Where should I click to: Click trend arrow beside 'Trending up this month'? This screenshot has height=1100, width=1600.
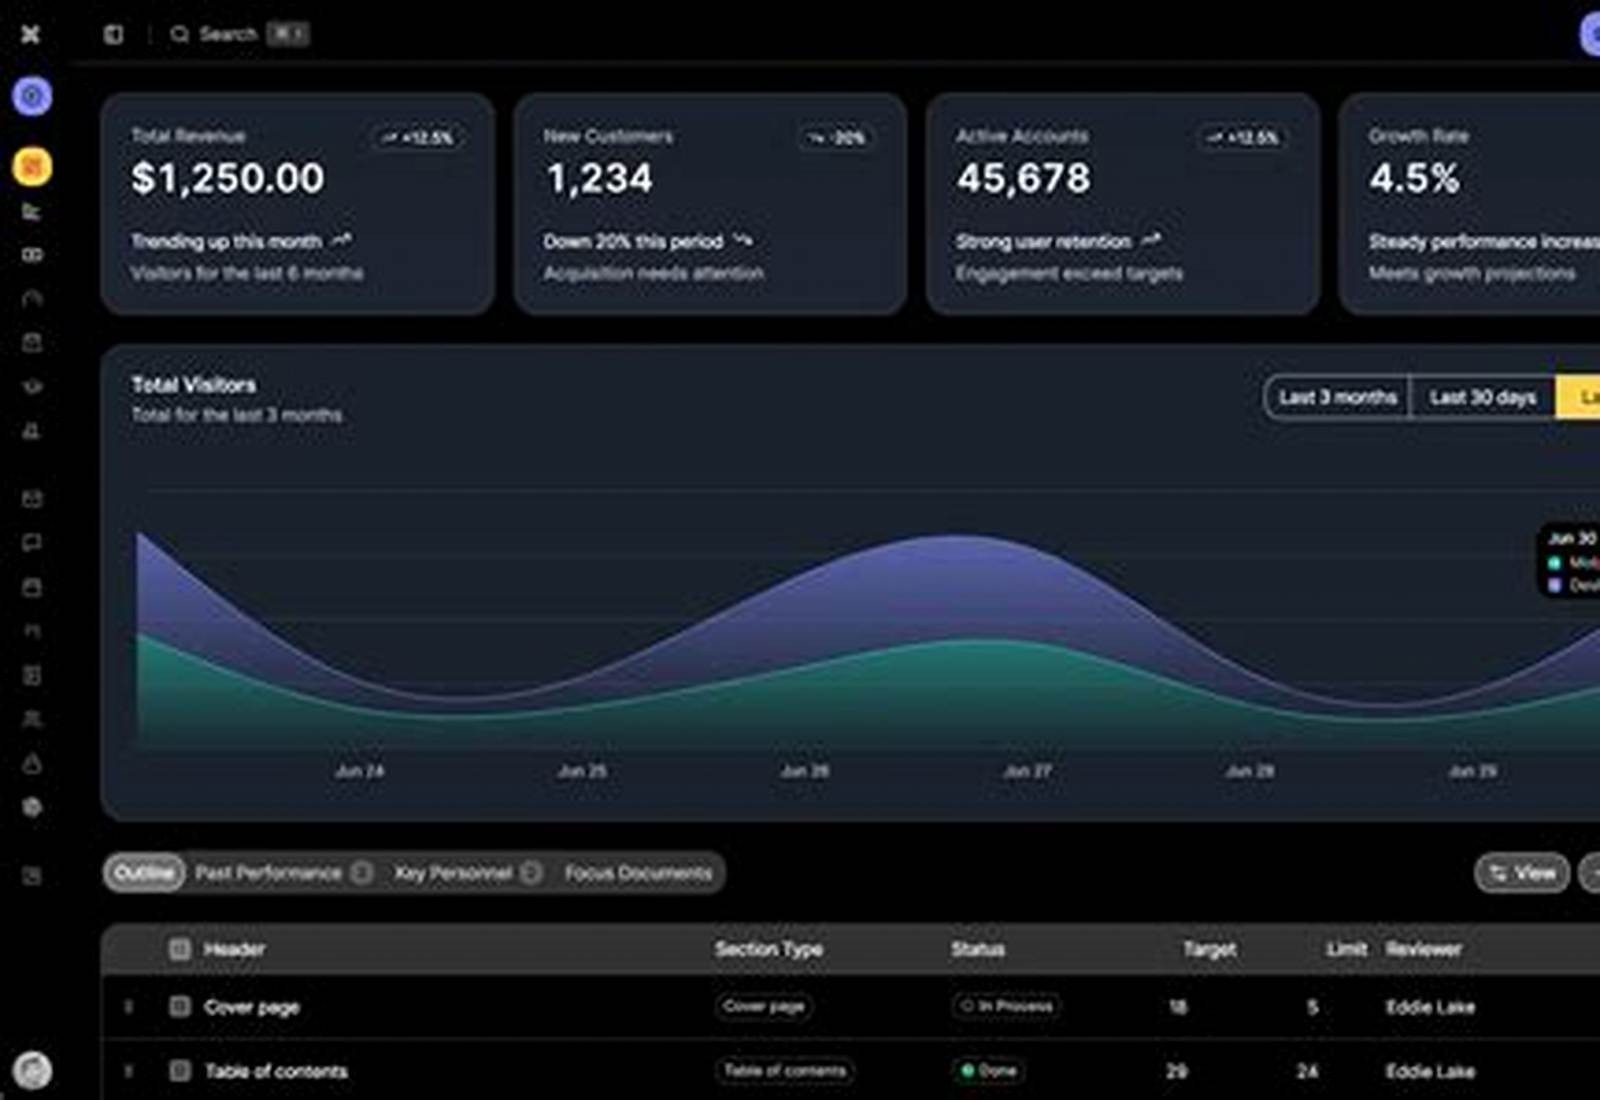click(341, 240)
